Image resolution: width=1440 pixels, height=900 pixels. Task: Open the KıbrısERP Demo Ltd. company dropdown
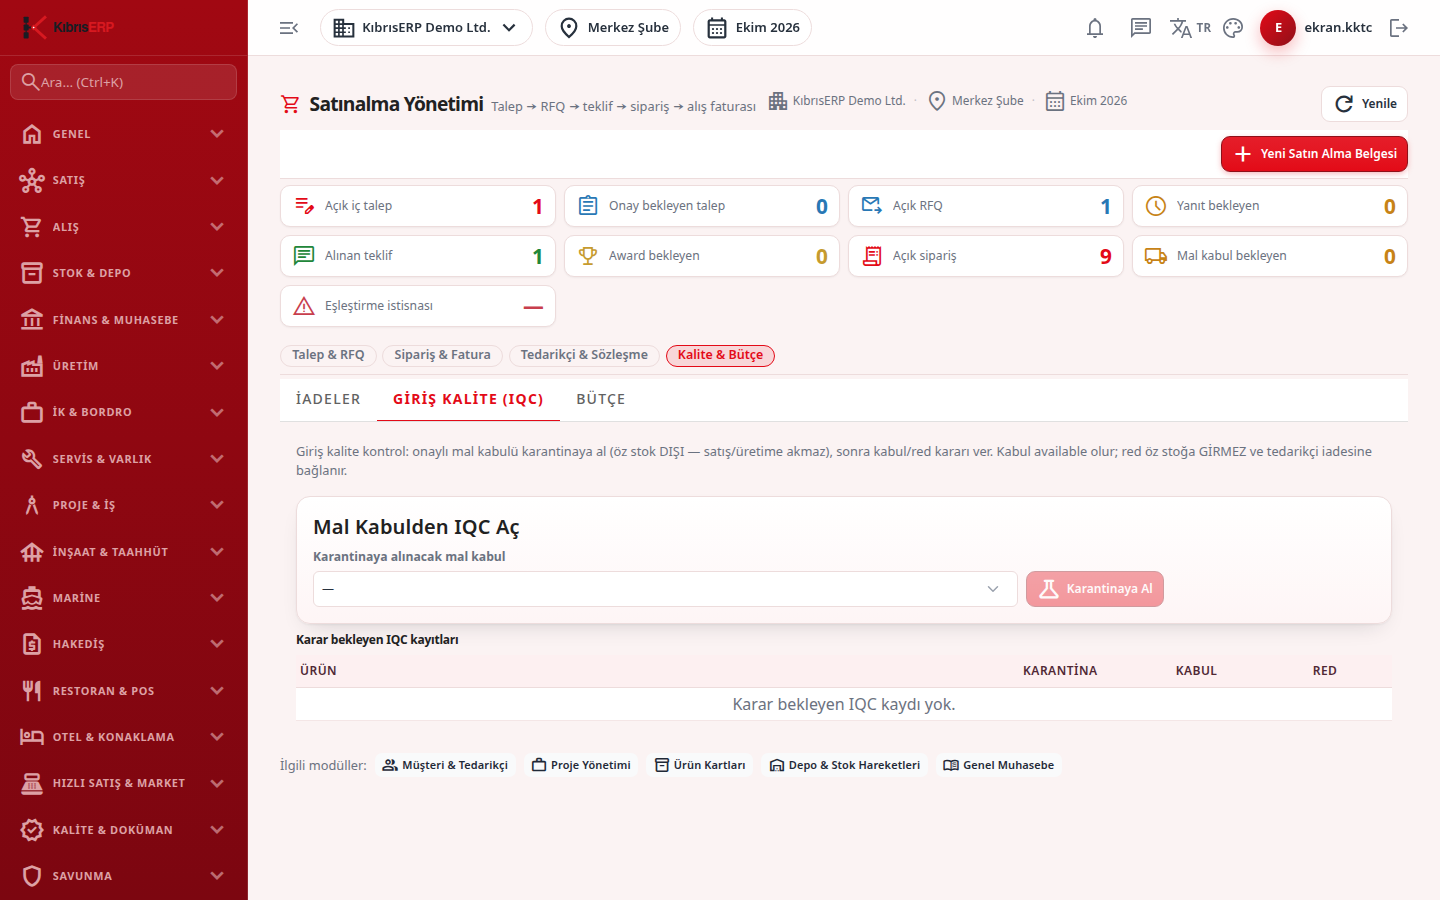click(x=426, y=28)
